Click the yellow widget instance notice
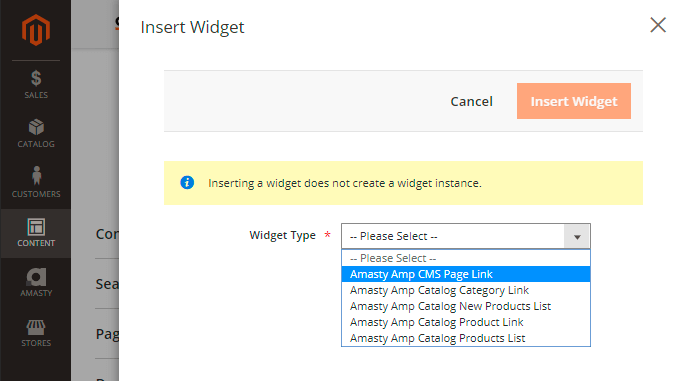Screen dimensions: 686x381 403,183
